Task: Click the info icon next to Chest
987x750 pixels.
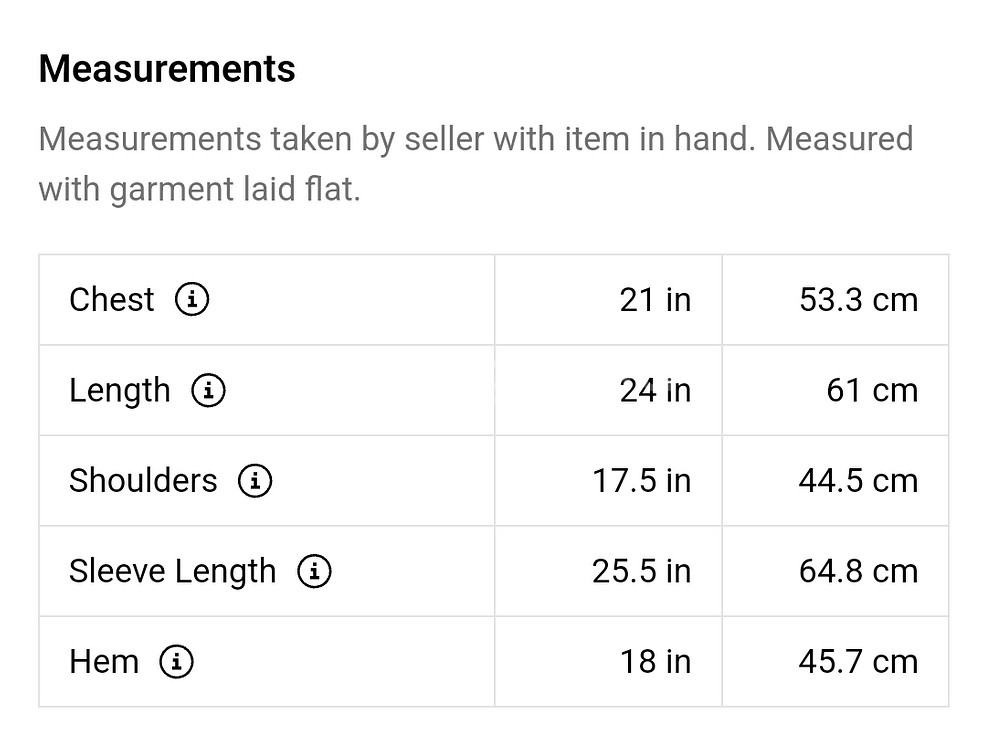Action: [192, 299]
